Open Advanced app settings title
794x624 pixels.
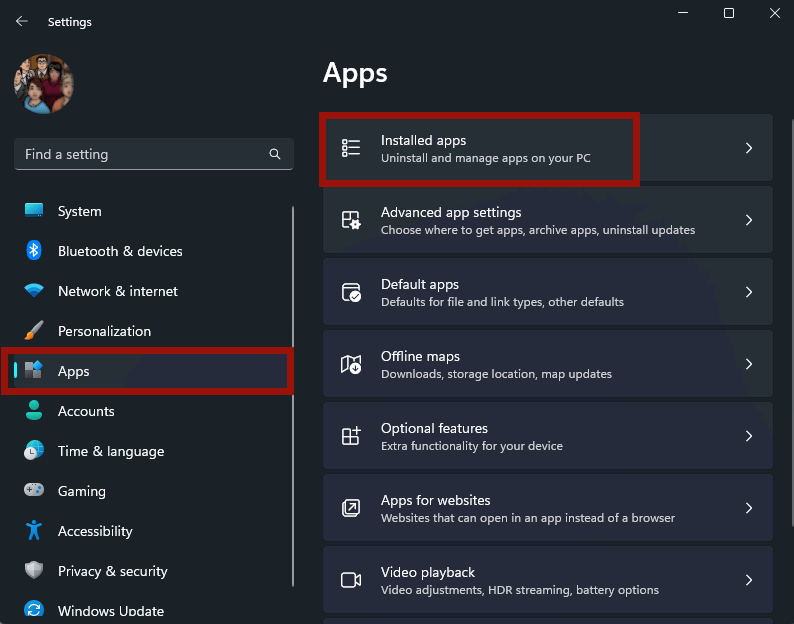(x=451, y=212)
